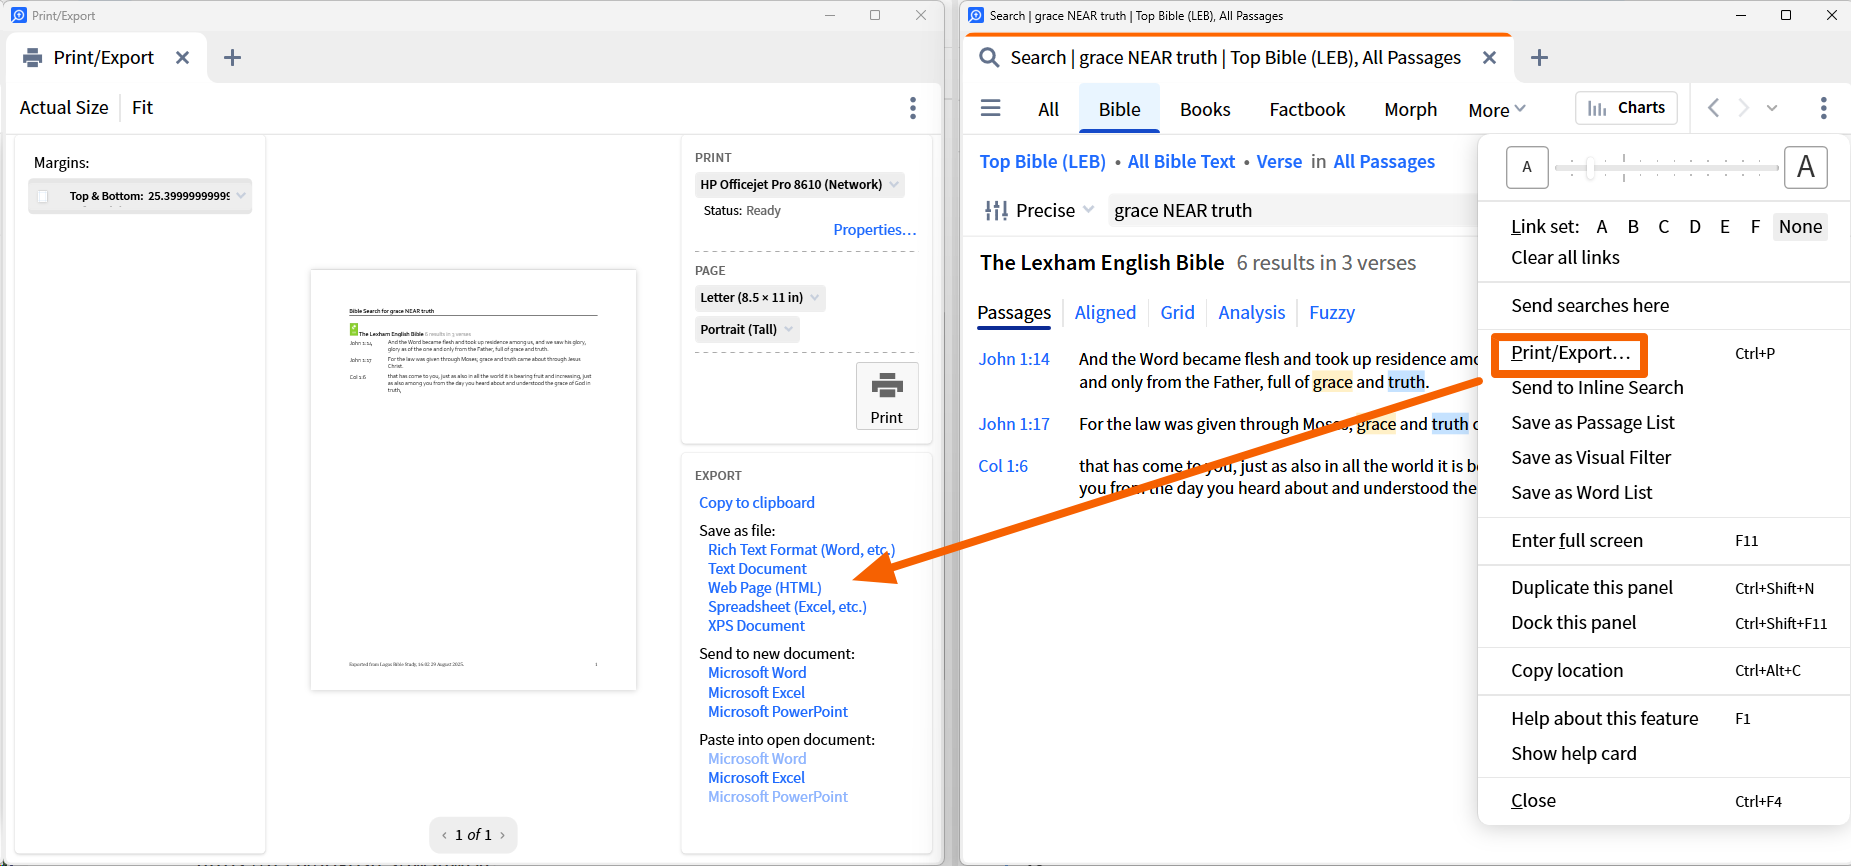
Task: Open the Portrait orientation dropdown
Action: tap(747, 329)
